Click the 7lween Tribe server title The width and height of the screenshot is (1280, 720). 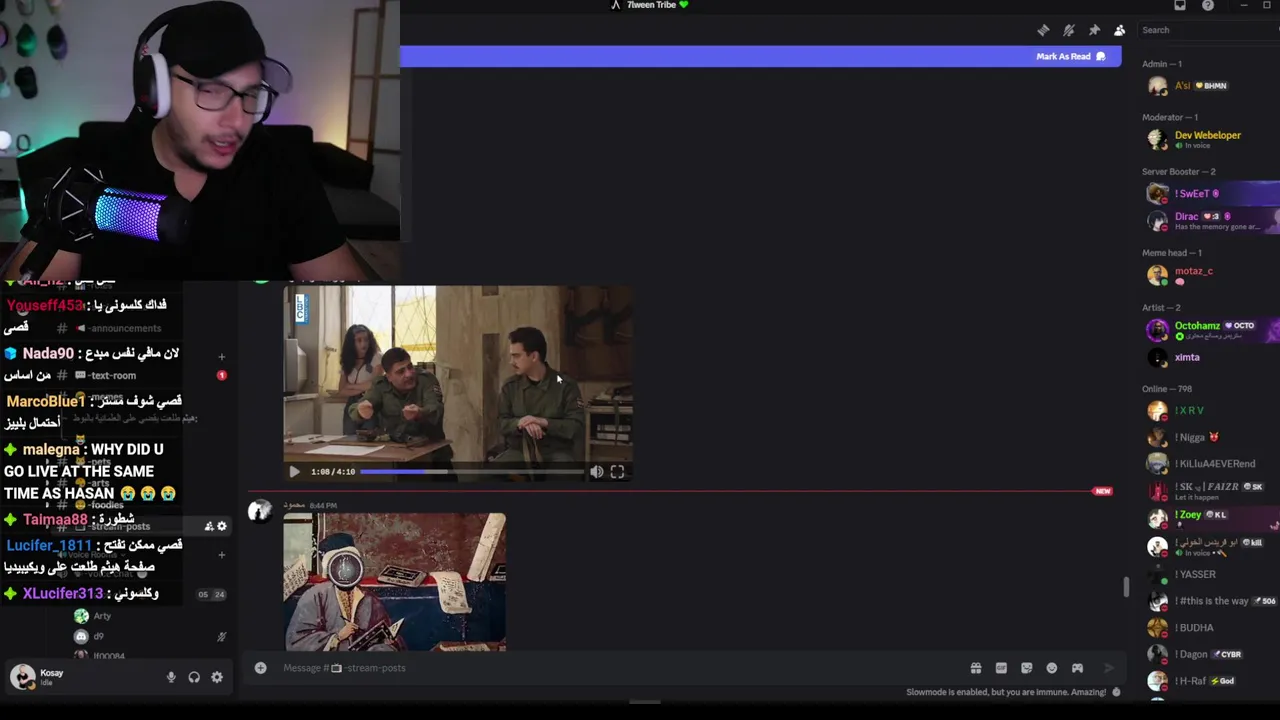click(651, 5)
